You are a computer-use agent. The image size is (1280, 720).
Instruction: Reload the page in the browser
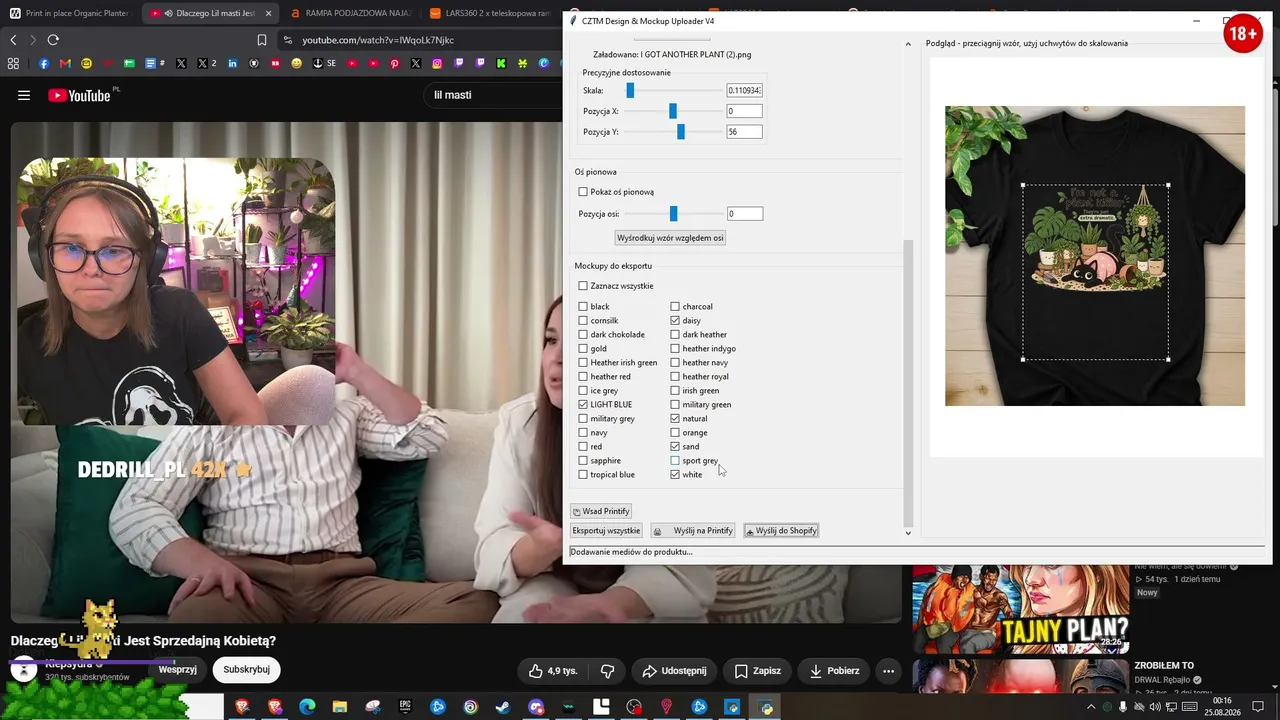(x=53, y=40)
